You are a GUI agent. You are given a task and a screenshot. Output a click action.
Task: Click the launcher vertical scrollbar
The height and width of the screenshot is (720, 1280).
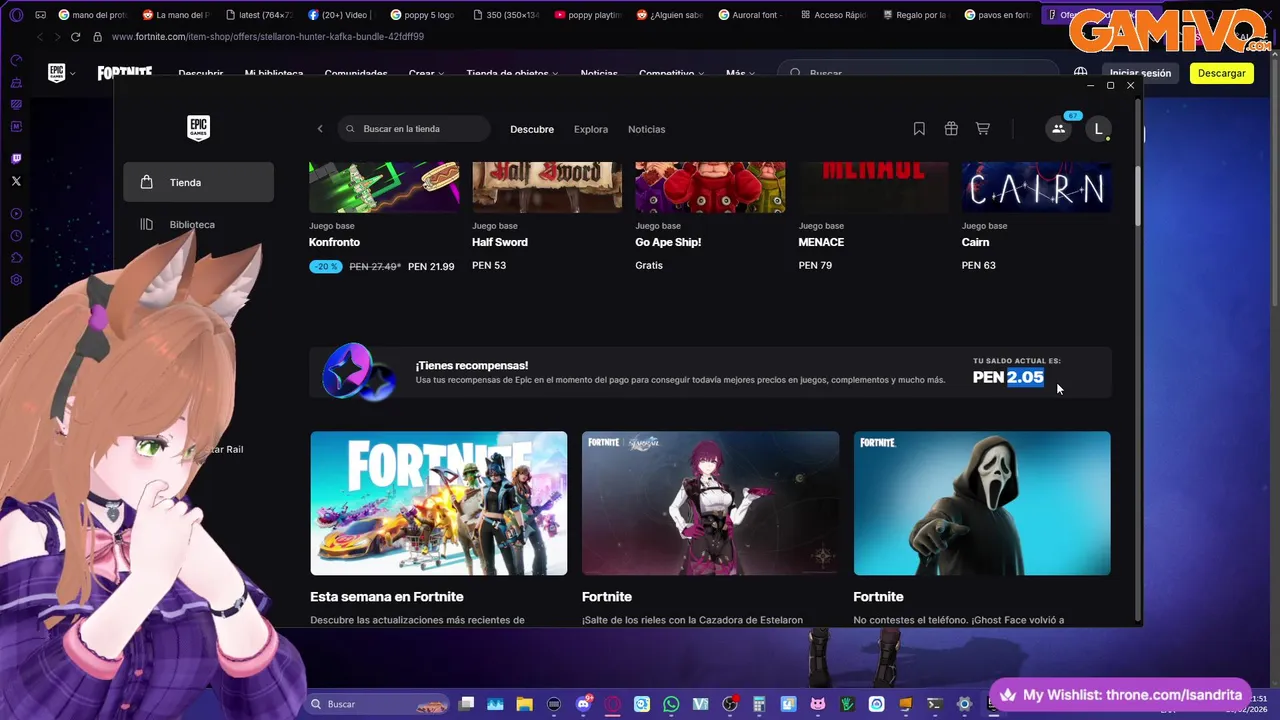[x=1138, y=195]
